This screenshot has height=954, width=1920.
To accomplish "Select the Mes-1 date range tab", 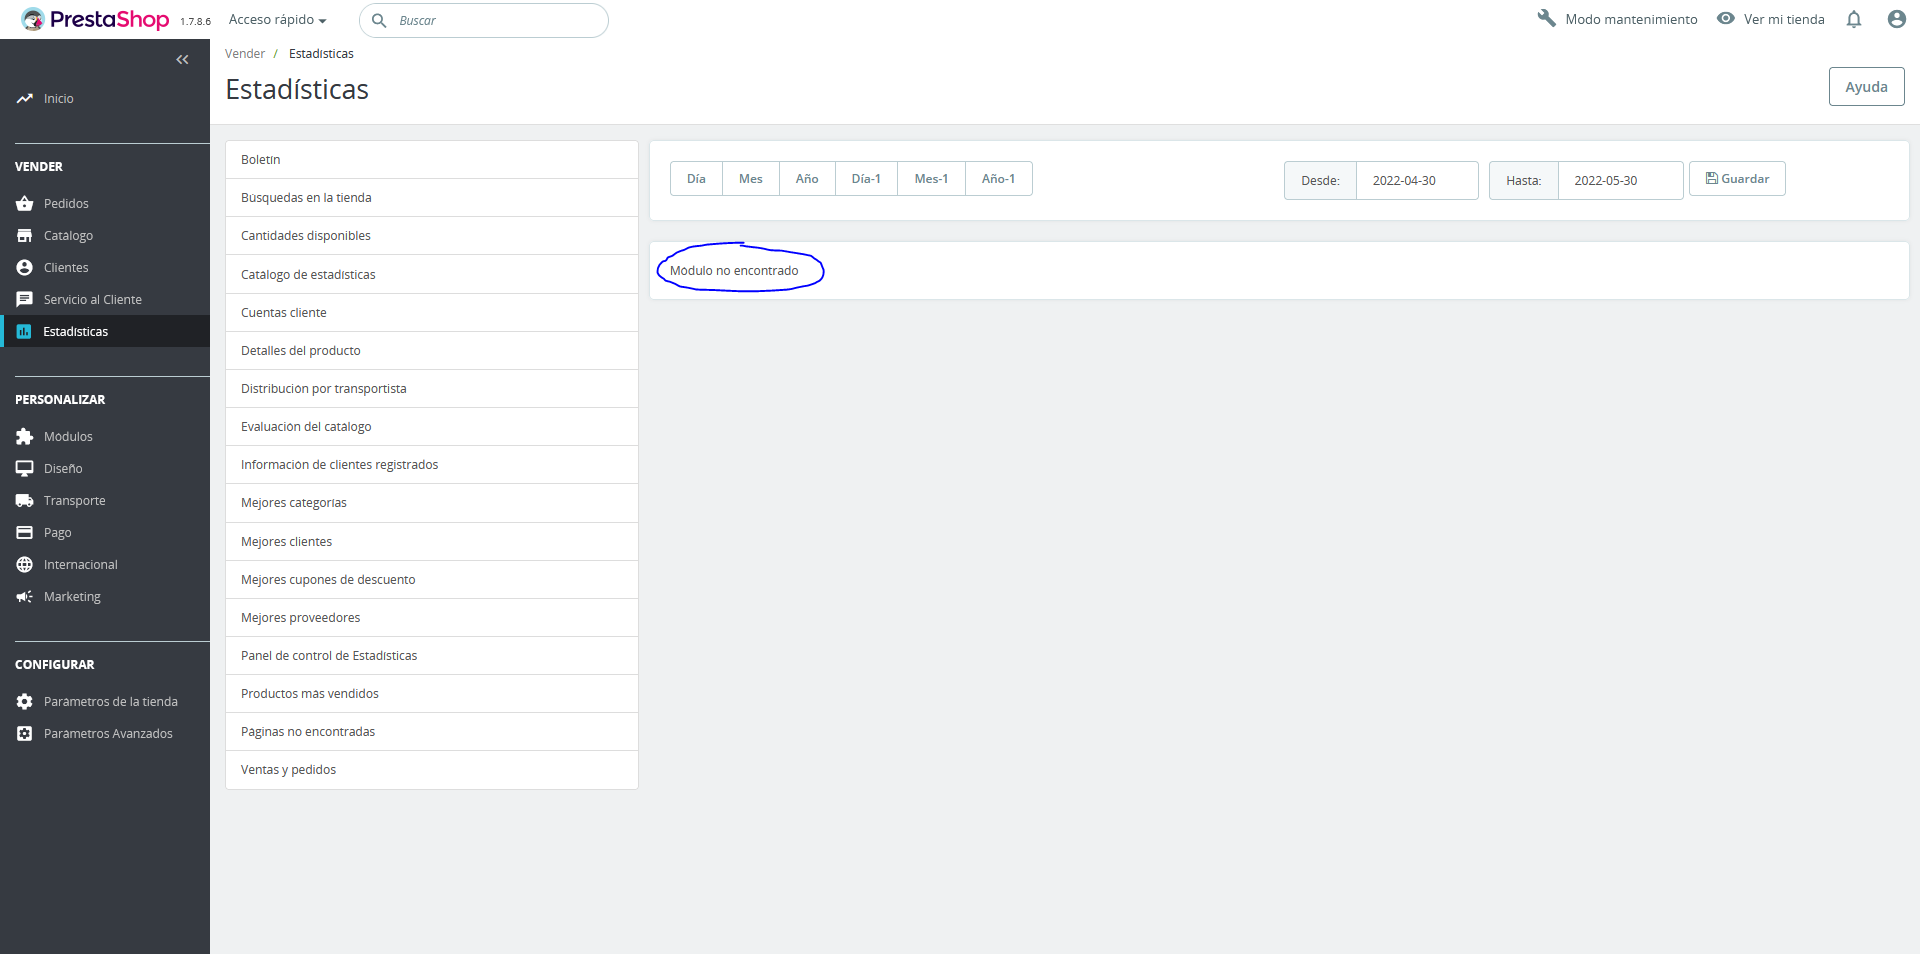I will point(931,179).
